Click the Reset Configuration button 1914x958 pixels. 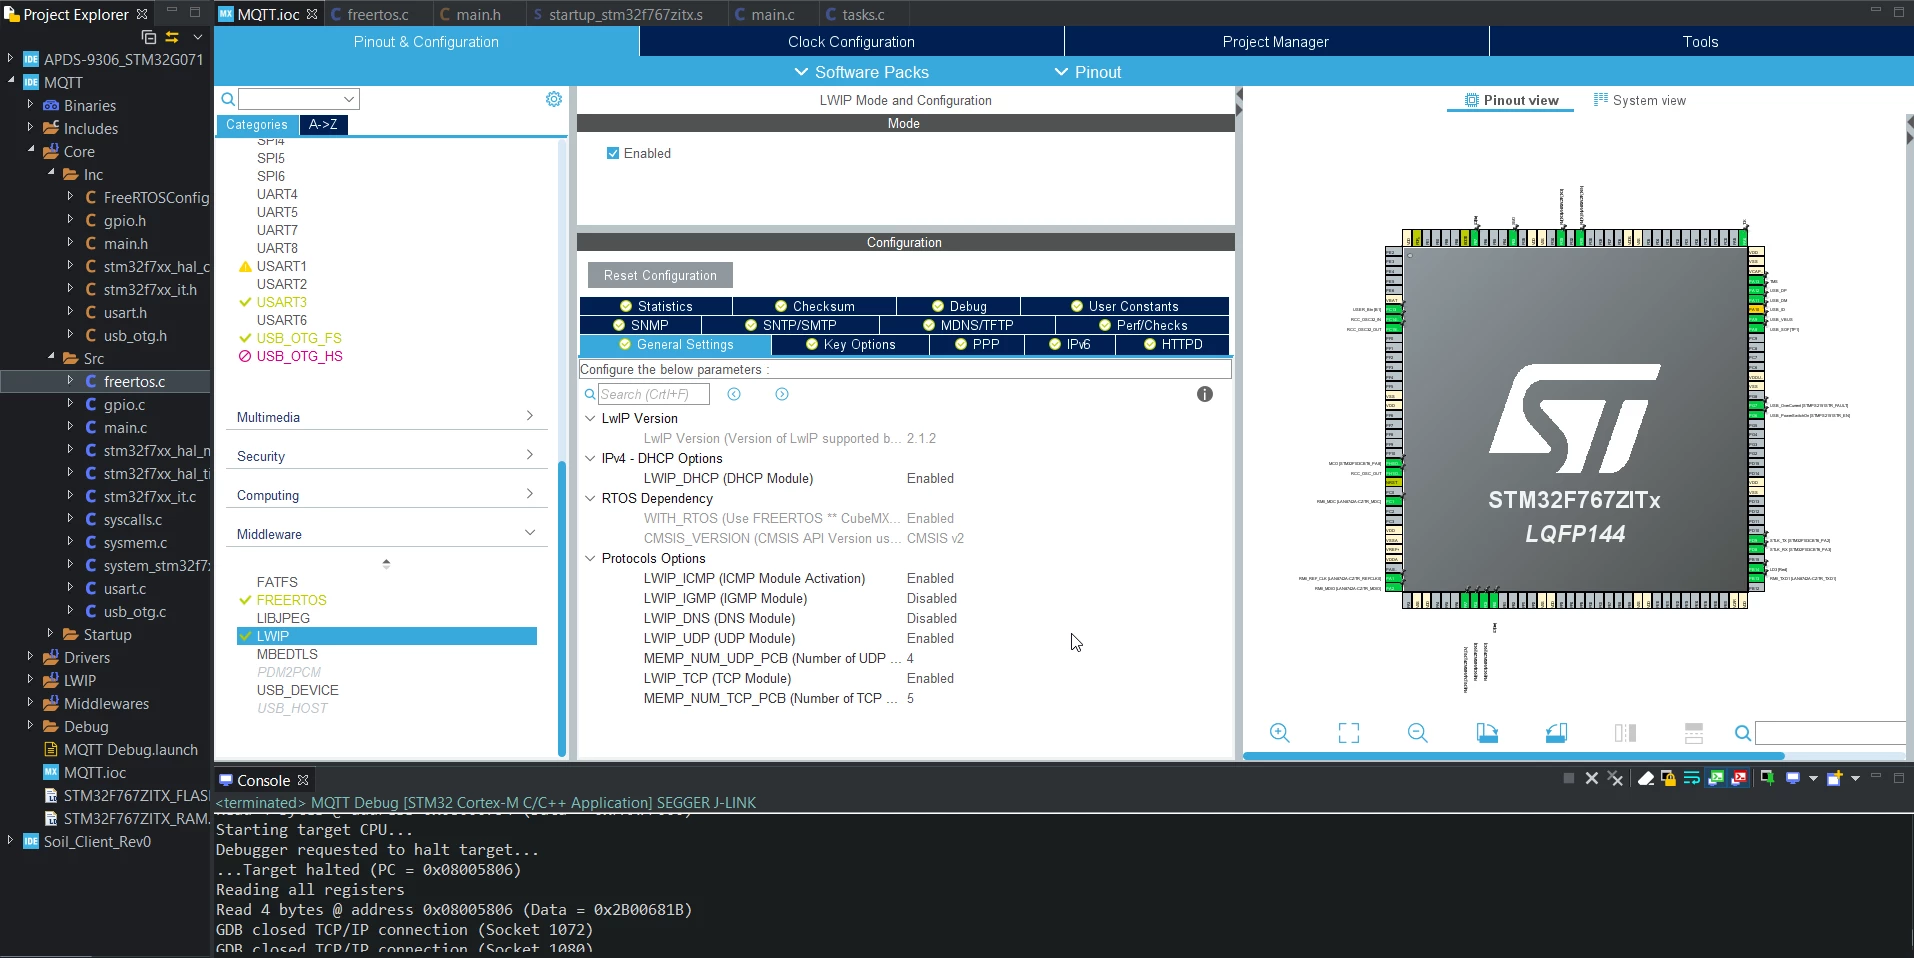point(660,275)
